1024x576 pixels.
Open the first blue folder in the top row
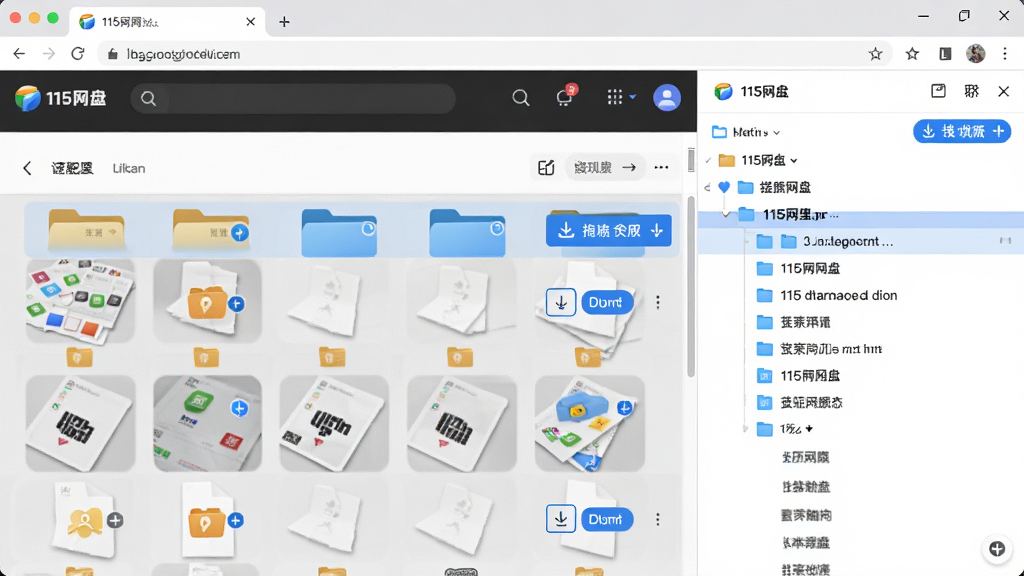pyautogui.click(x=339, y=232)
